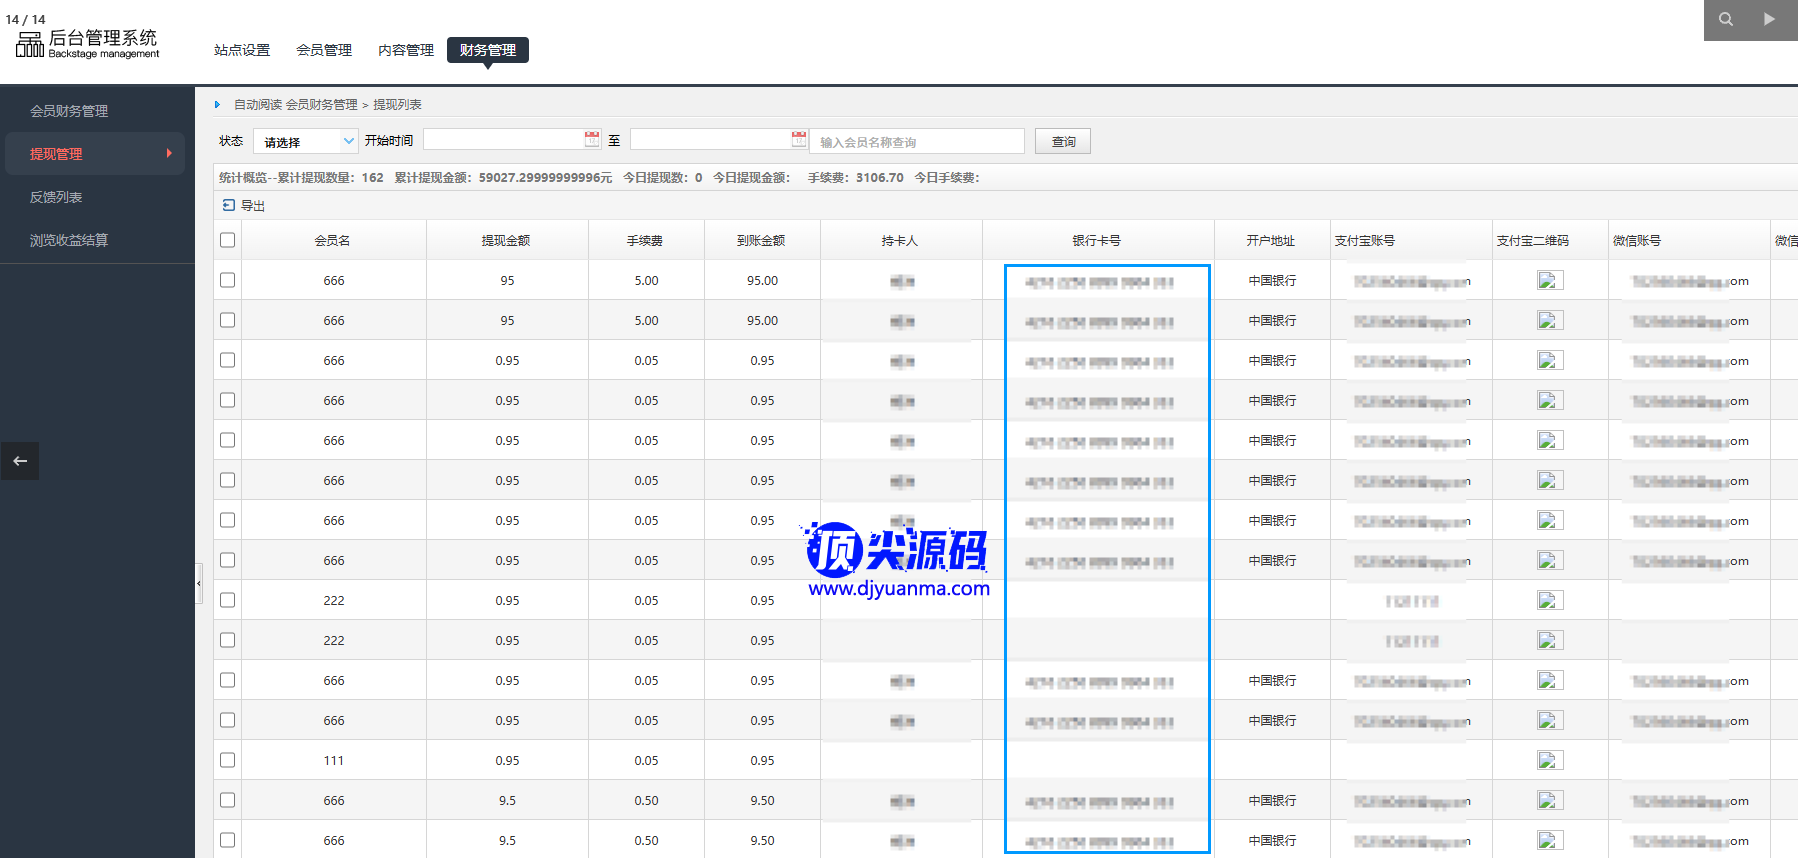Viewport: 1798px width, 858px height.
Task: Open Alipay QR code image in first row
Action: [1549, 281]
